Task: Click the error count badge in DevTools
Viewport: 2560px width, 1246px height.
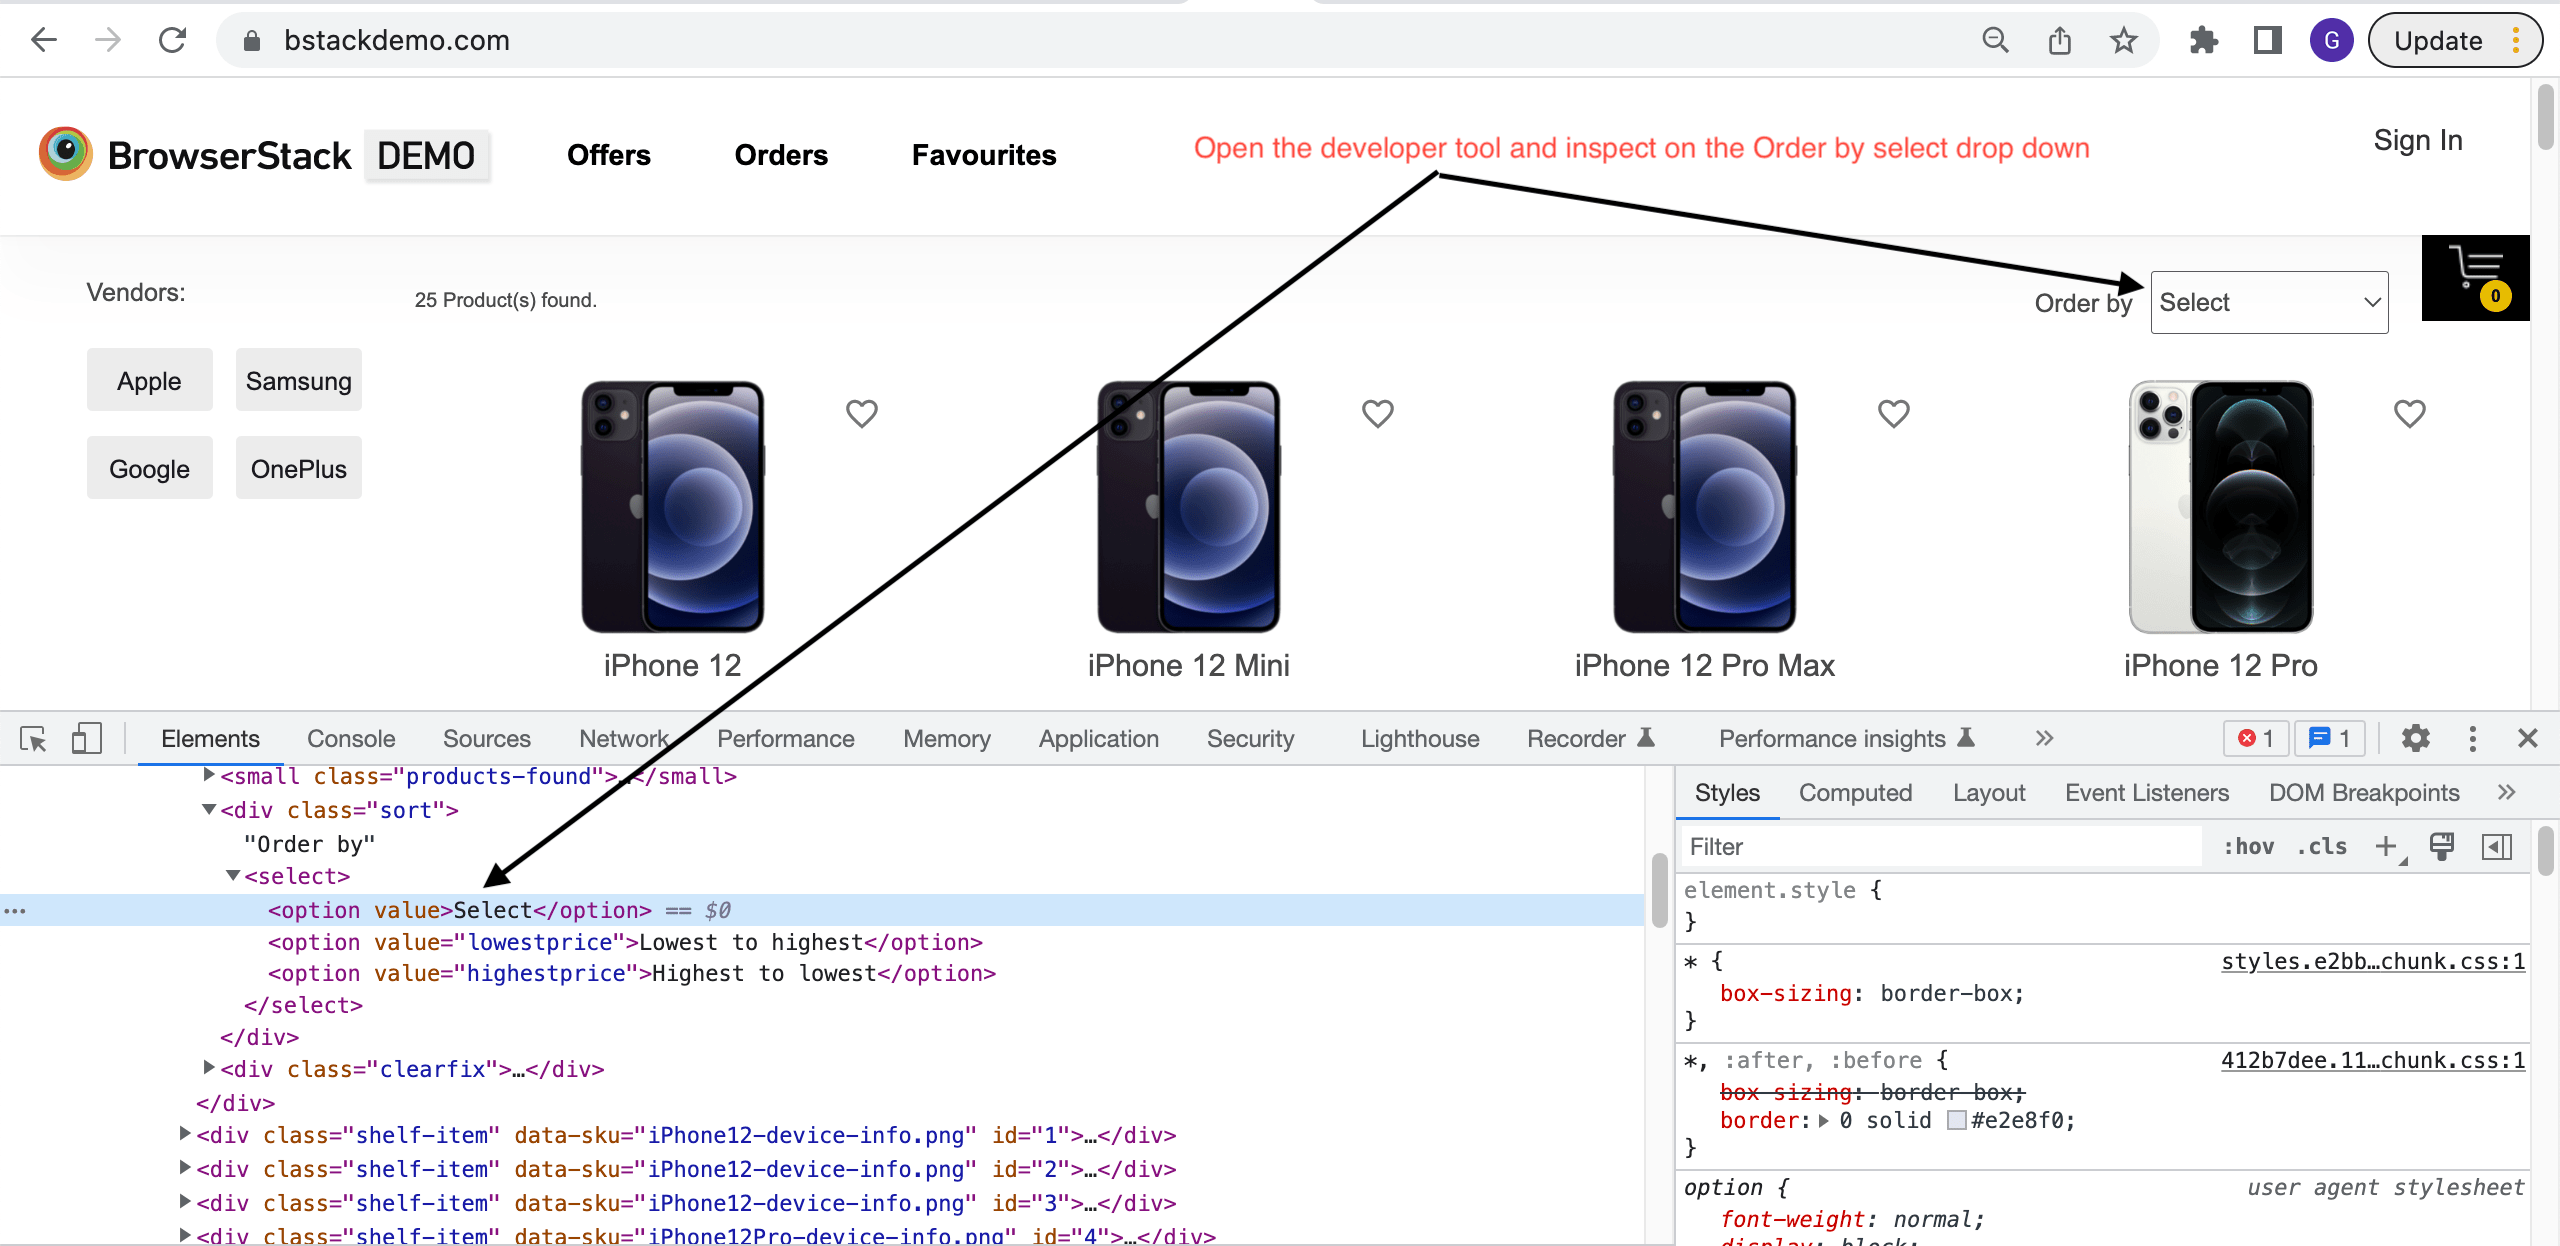Action: coord(2256,738)
